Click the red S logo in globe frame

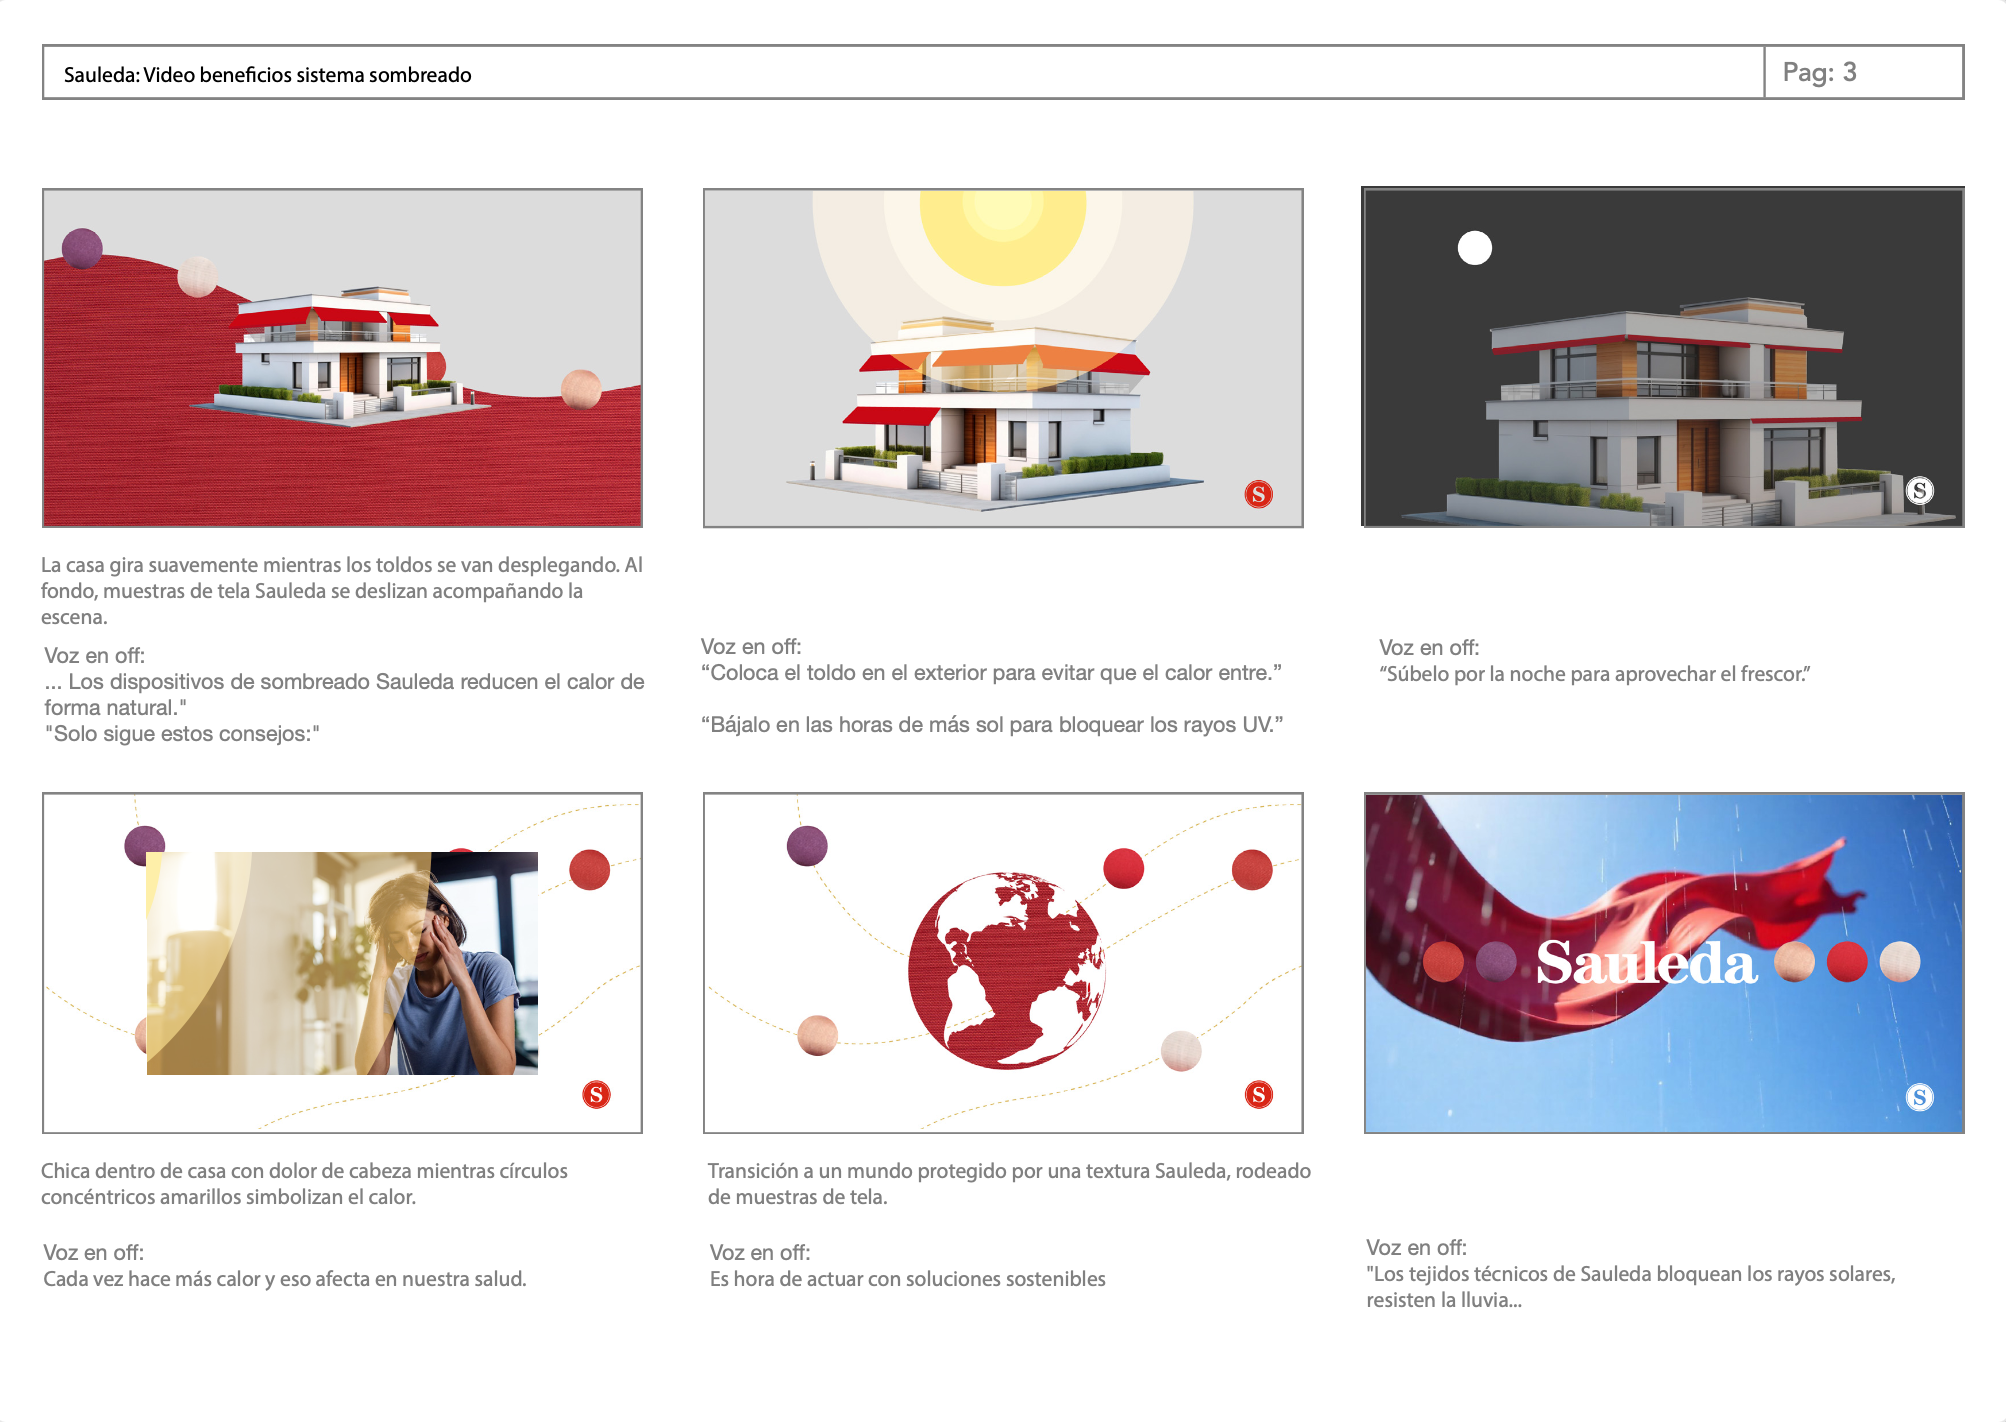coord(1258,1095)
